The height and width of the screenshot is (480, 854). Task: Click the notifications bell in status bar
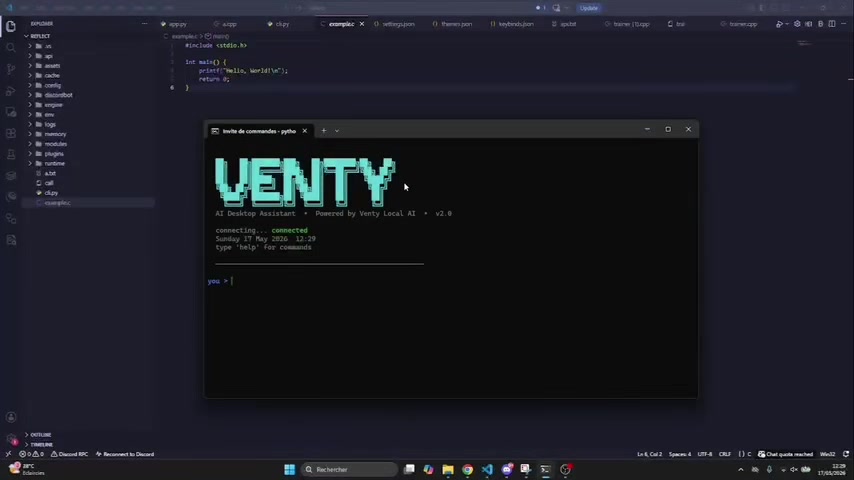[x=846, y=454]
